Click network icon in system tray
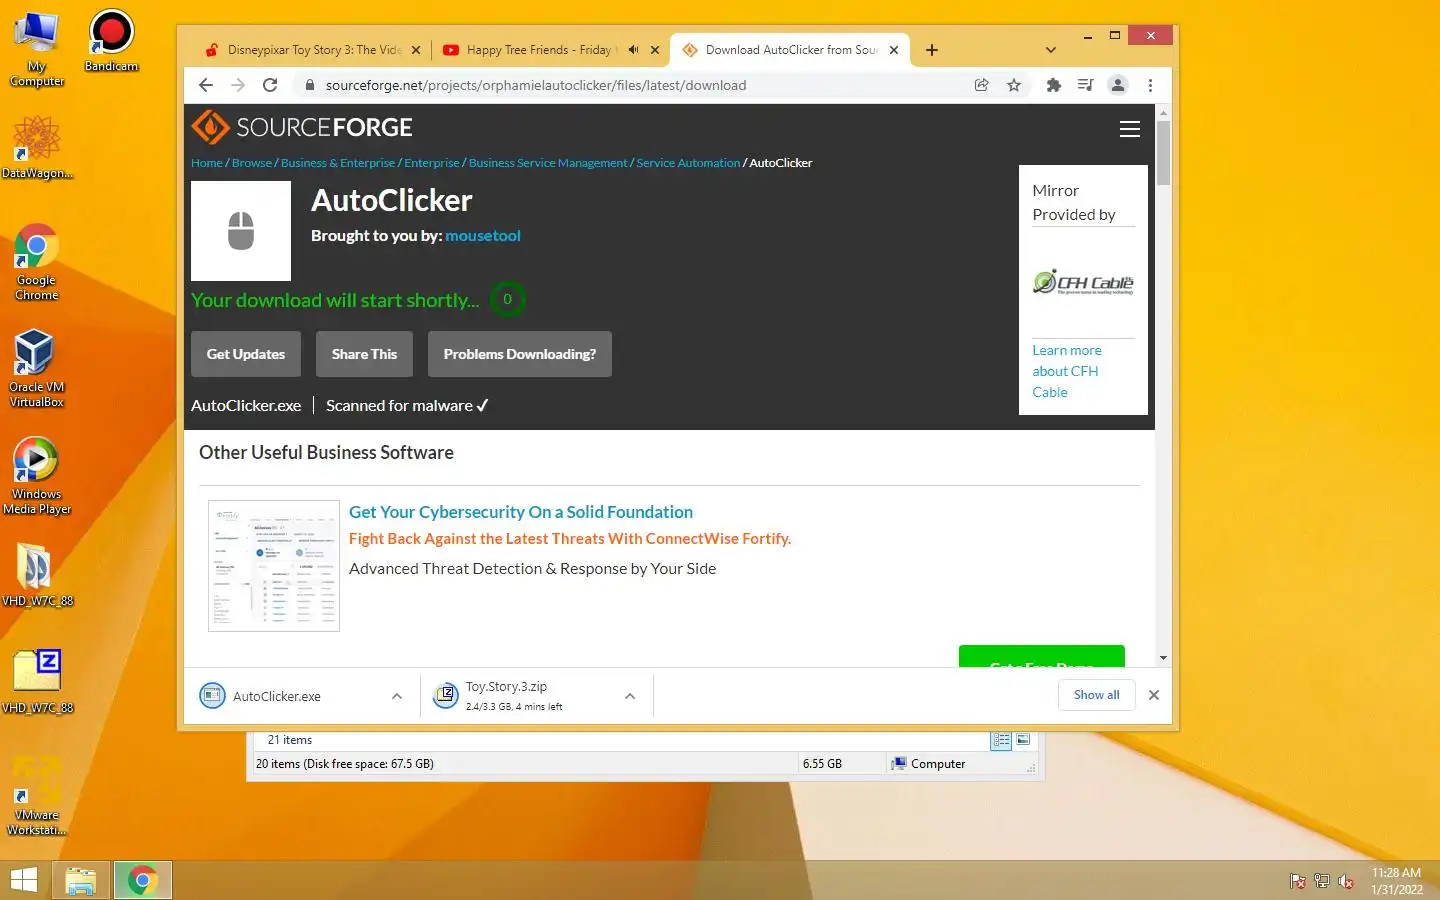 pyautogui.click(x=1321, y=881)
